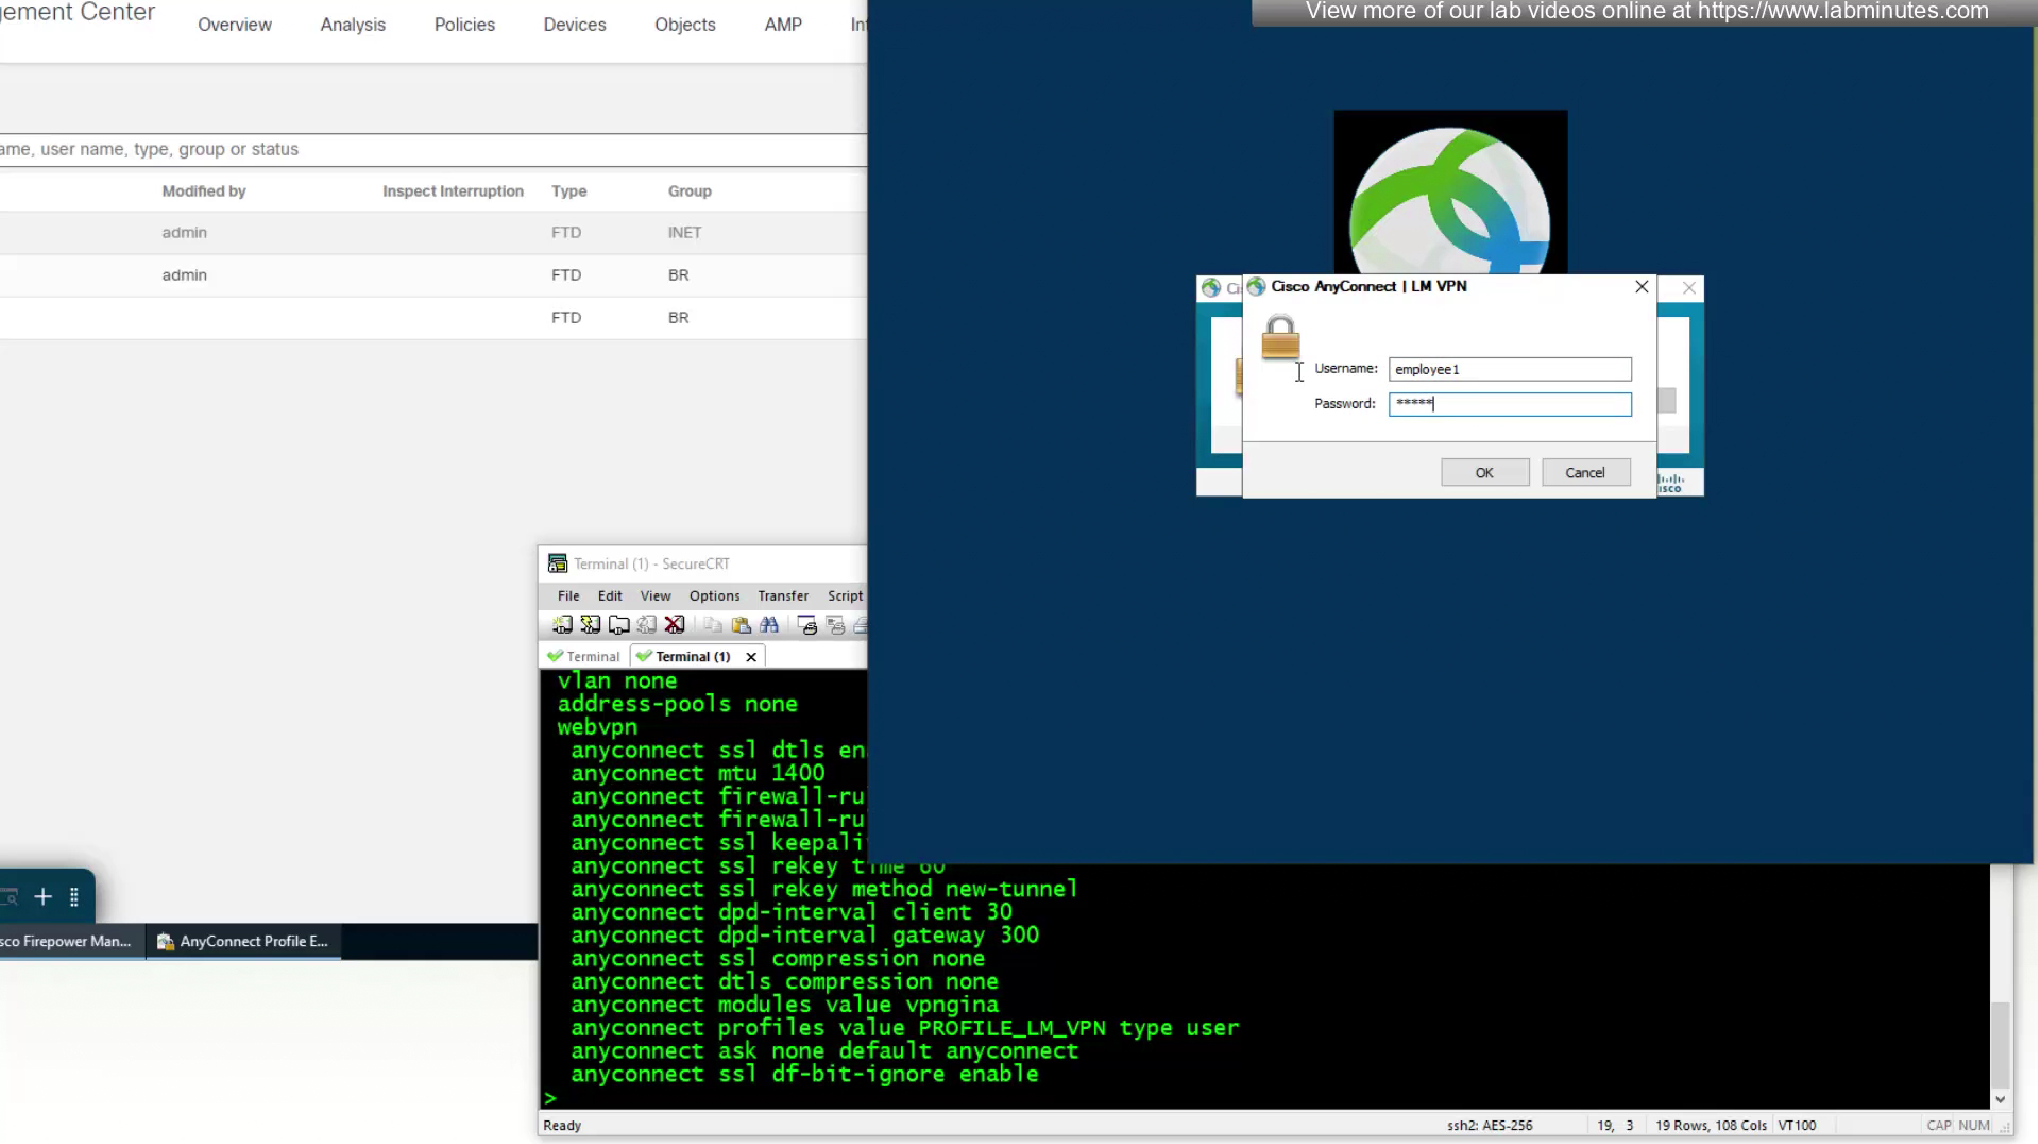Screen dimensions: 2038x1144
Task: Click the plus icon in dark widget
Action: (43, 897)
